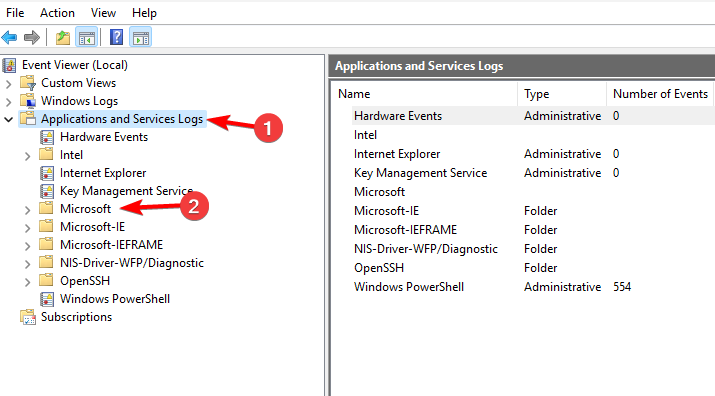Toggle Show/Hide Action Pane toolbar icon

[140, 37]
